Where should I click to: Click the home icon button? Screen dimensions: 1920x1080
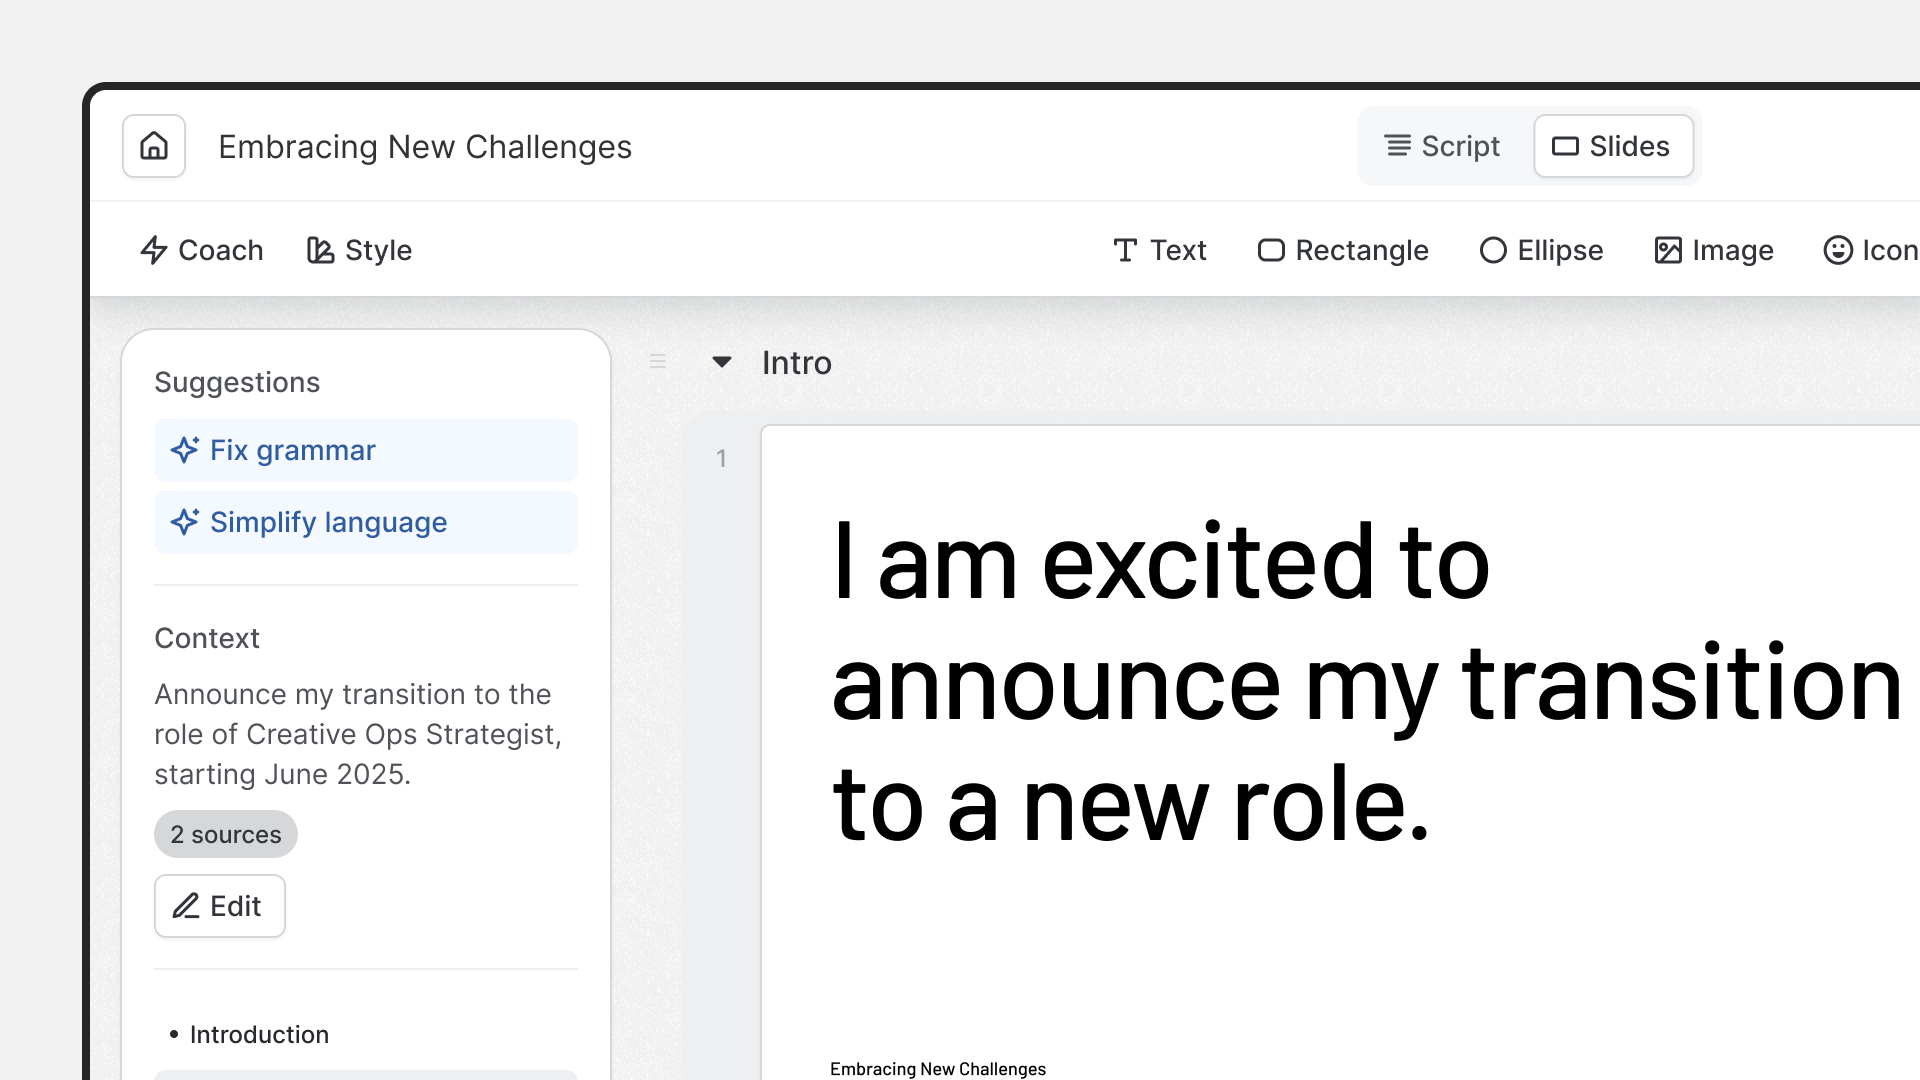[x=154, y=146]
